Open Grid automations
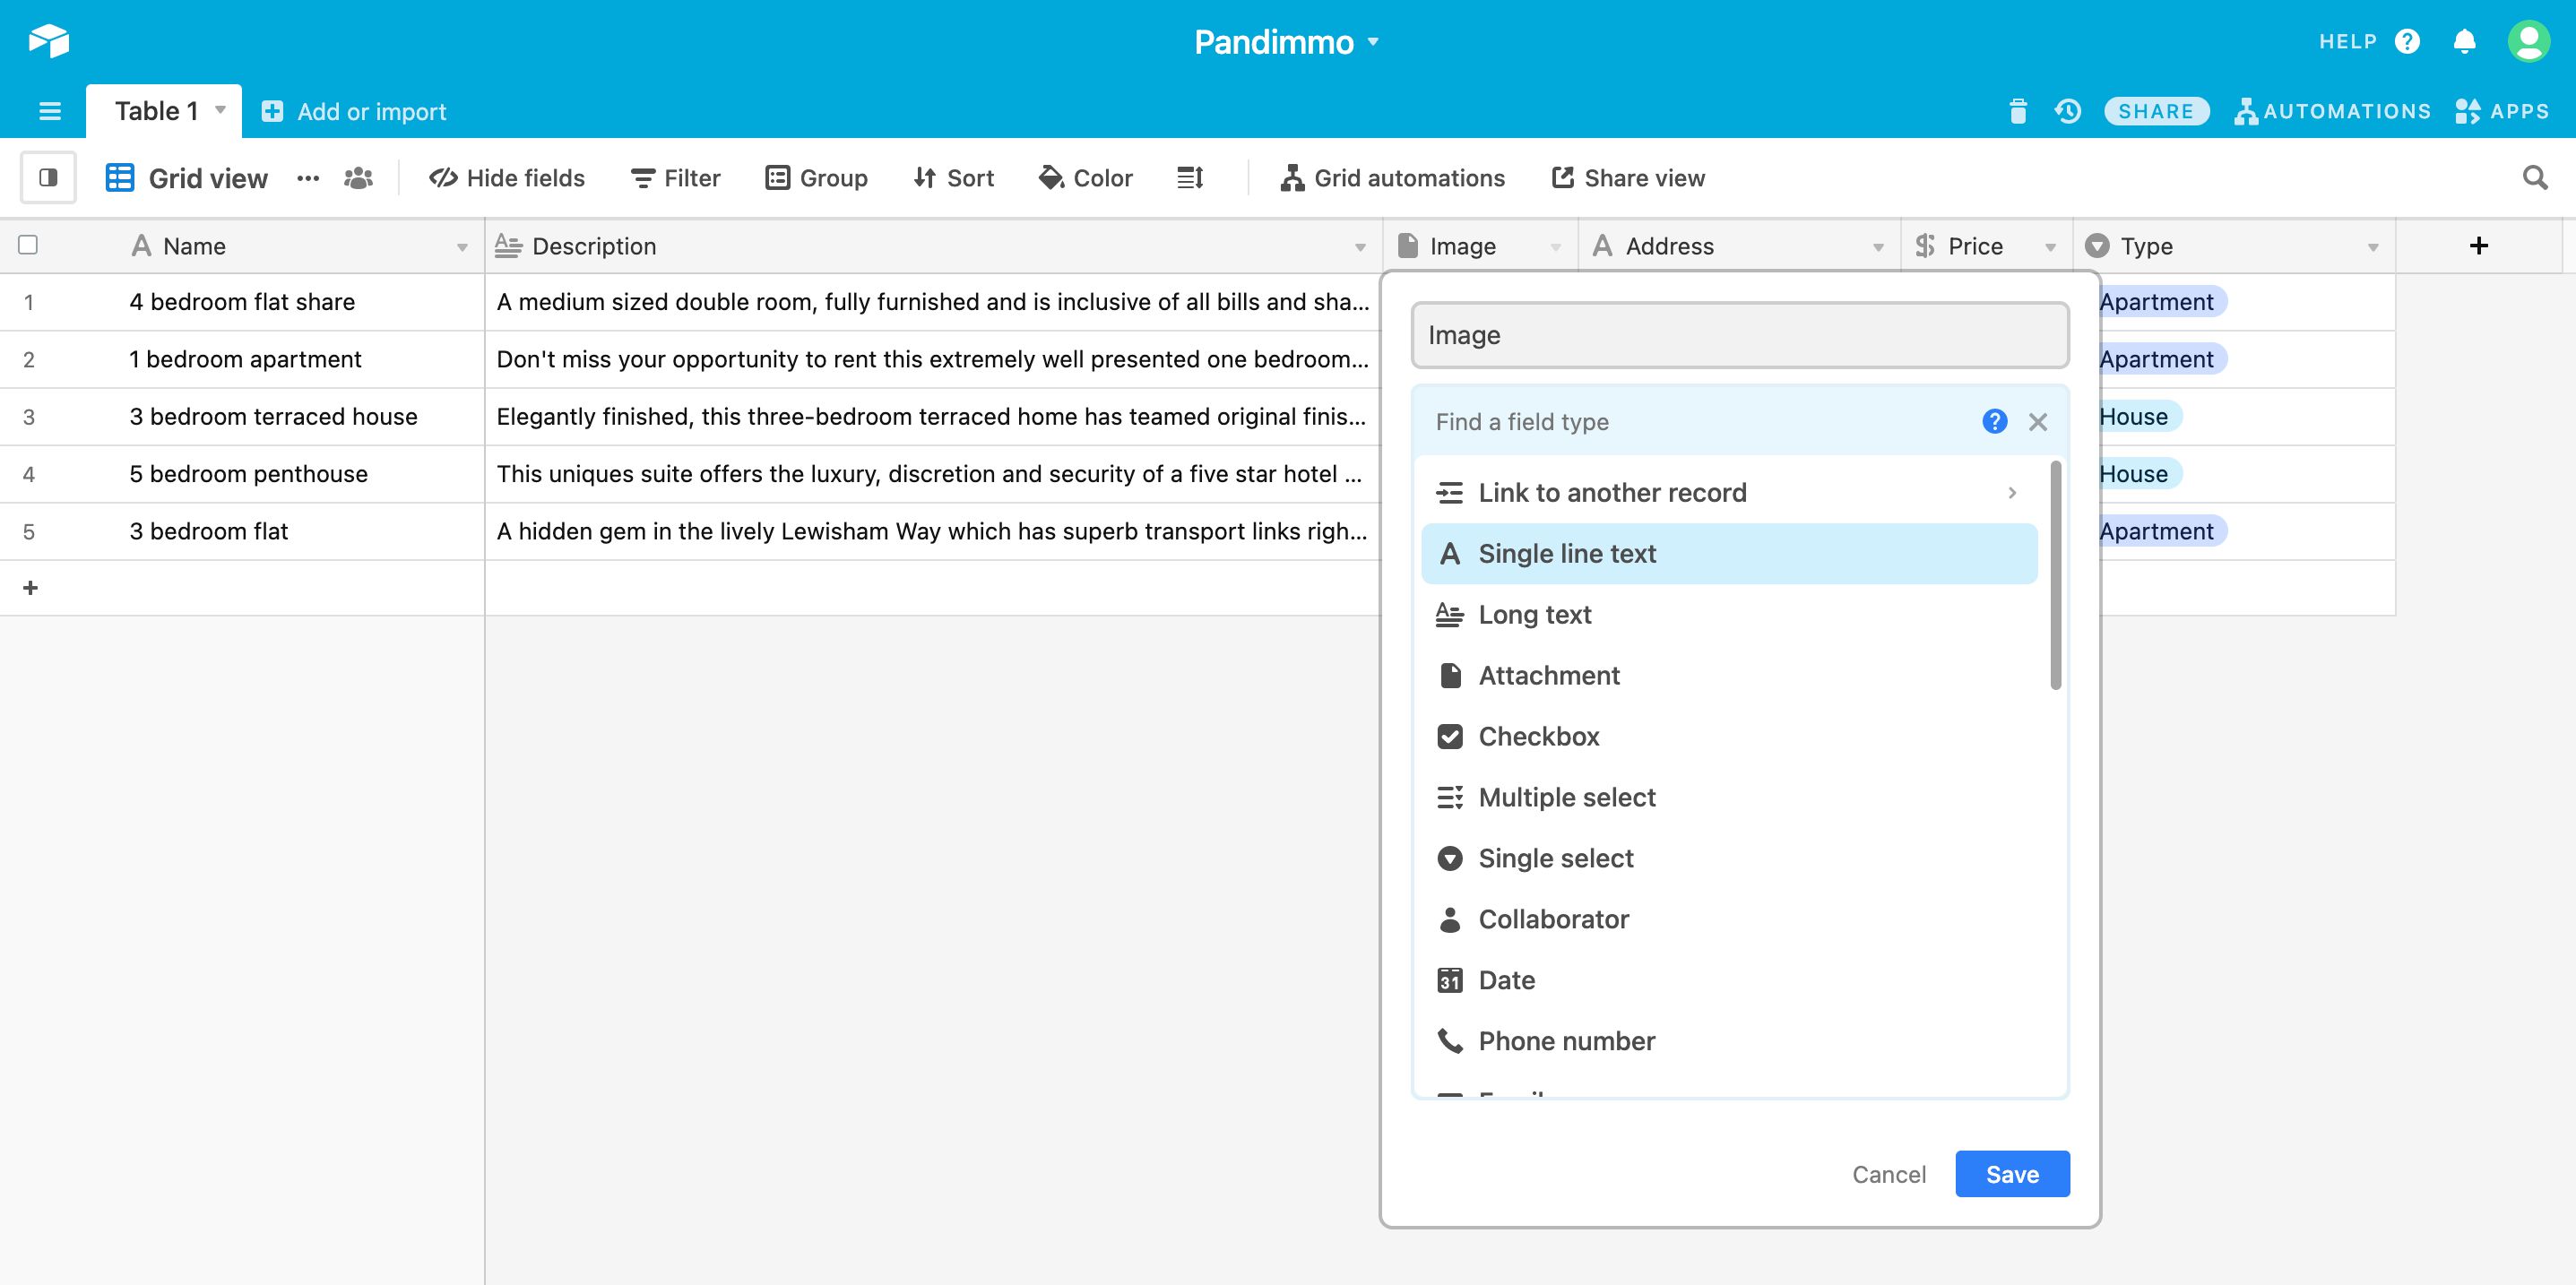 (x=1394, y=177)
